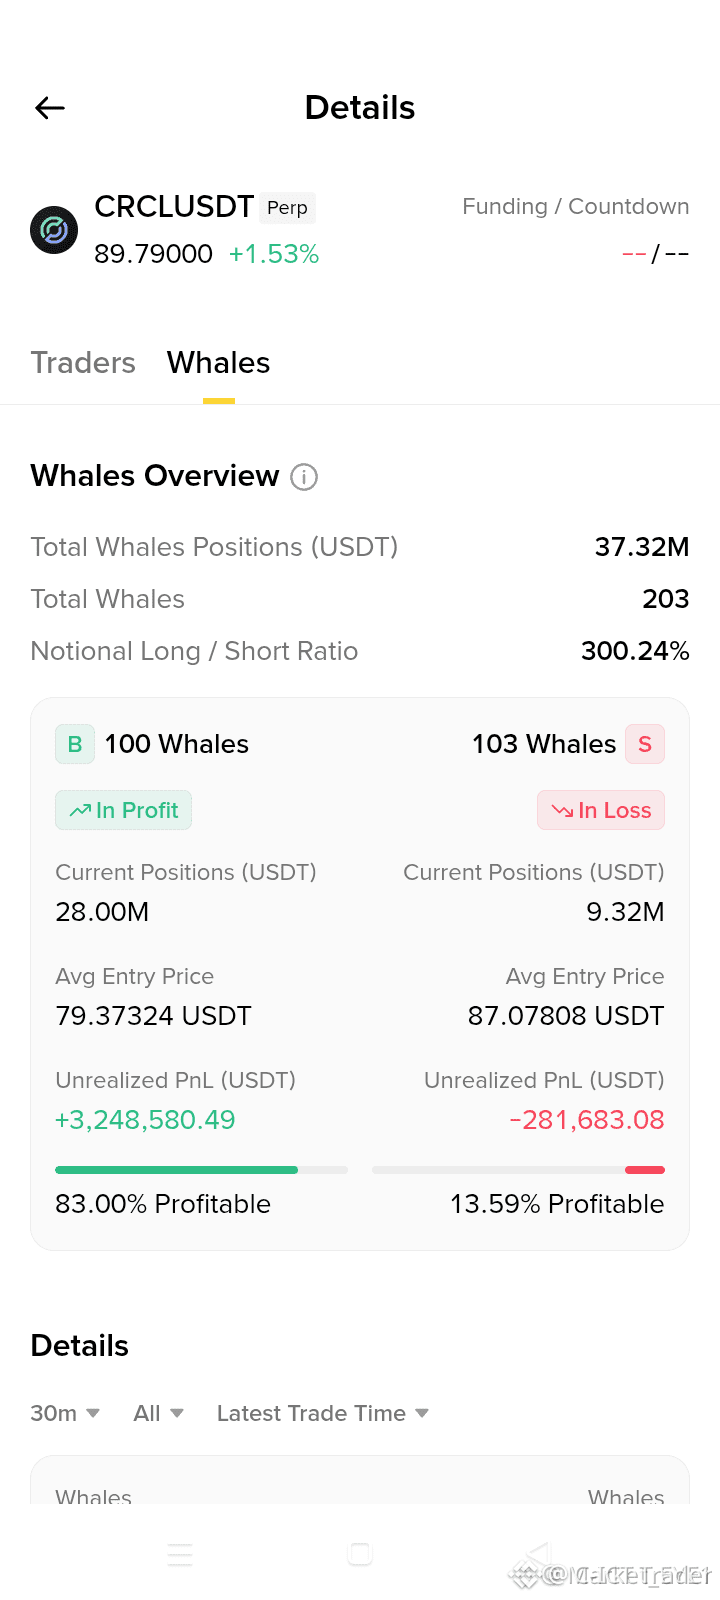Tap the In Loss trend badge
The height and width of the screenshot is (1600, 720).
click(601, 810)
